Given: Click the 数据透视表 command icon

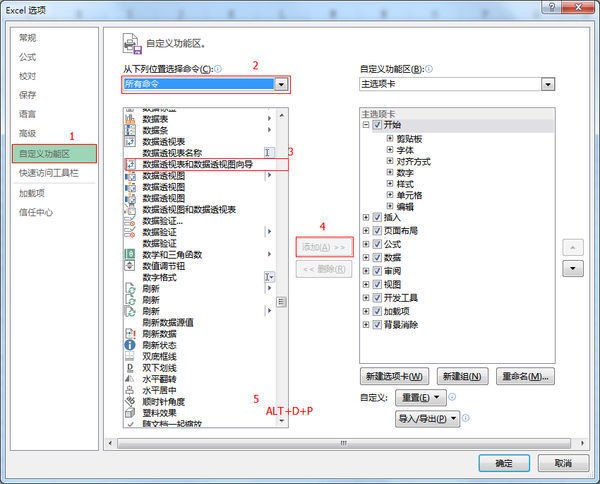Looking at the screenshot, I should (130, 142).
